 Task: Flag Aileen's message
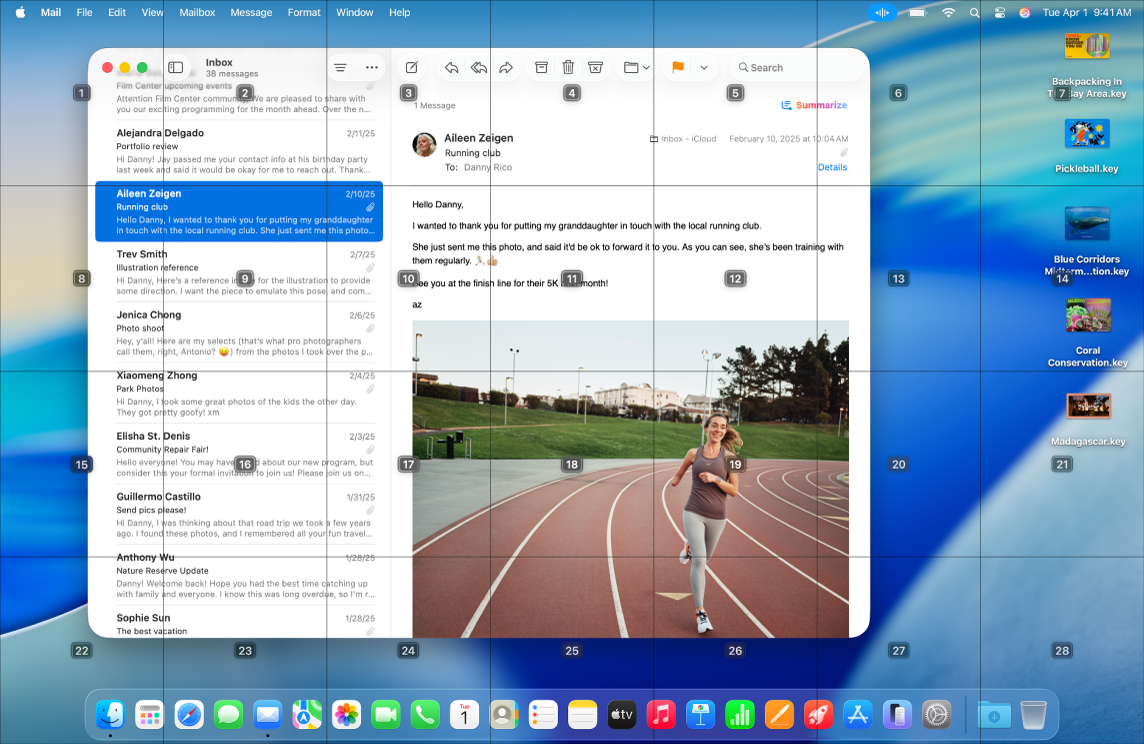tap(676, 67)
